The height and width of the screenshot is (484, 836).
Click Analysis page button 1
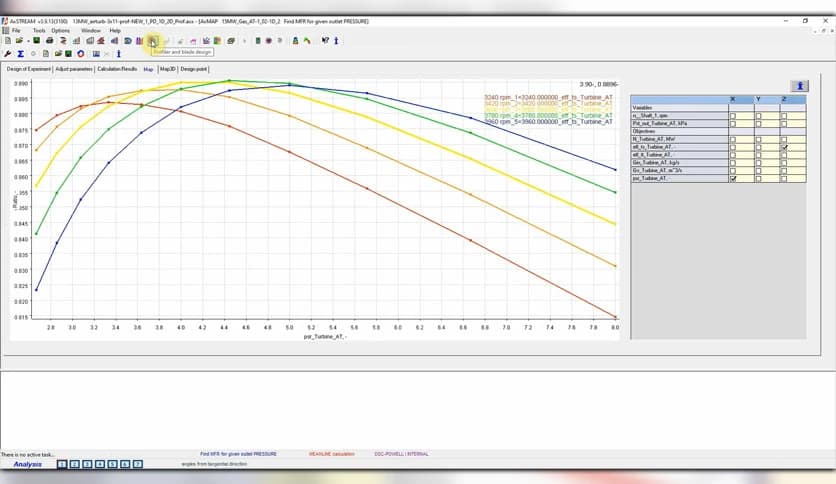(62, 464)
